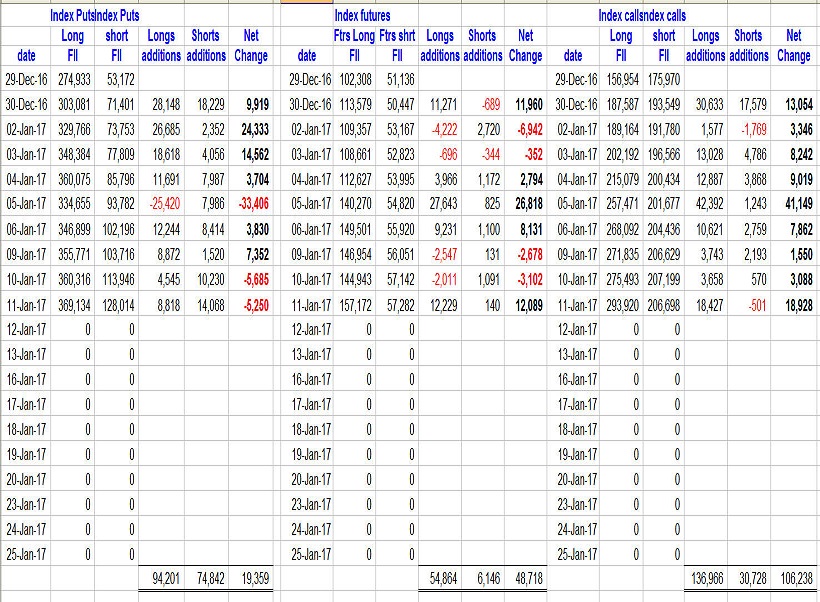The image size is (820, 602).
Task: Click Index futures net change total 48,718
Action: pos(525,579)
